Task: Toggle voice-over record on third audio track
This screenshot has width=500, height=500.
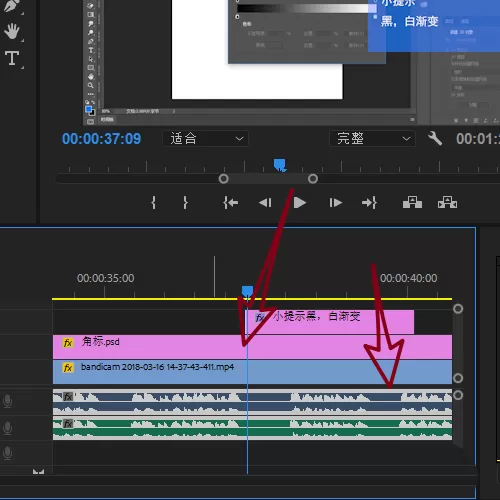Action: 7,453
